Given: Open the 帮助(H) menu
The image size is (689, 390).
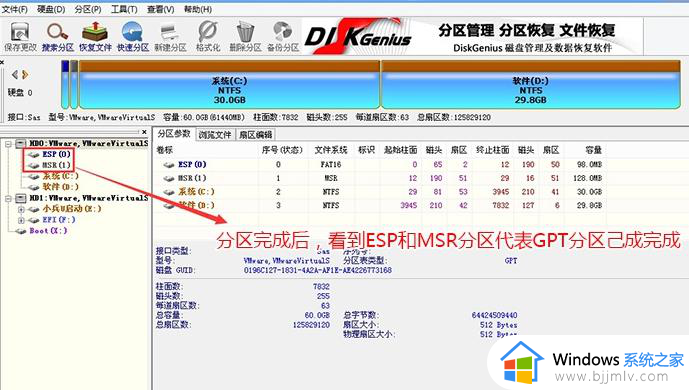Looking at the screenshot, I should tap(198, 9).
